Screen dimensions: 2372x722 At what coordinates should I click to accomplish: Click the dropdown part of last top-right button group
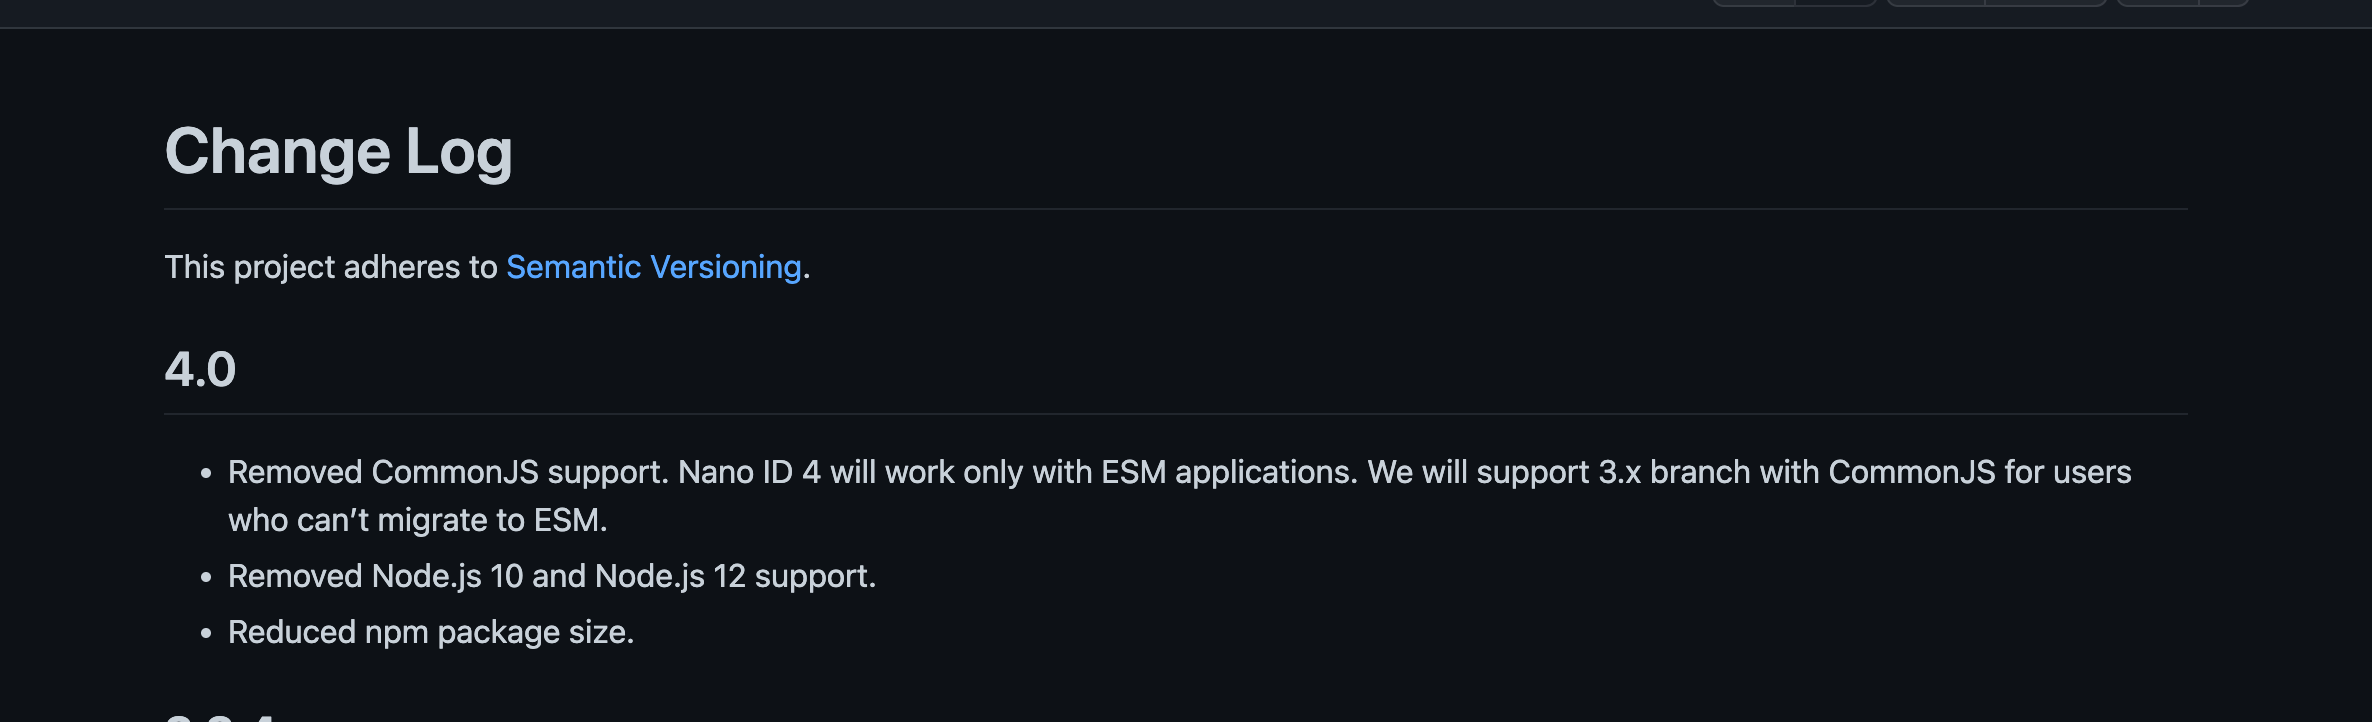pyautogui.click(x=2224, y=3)
